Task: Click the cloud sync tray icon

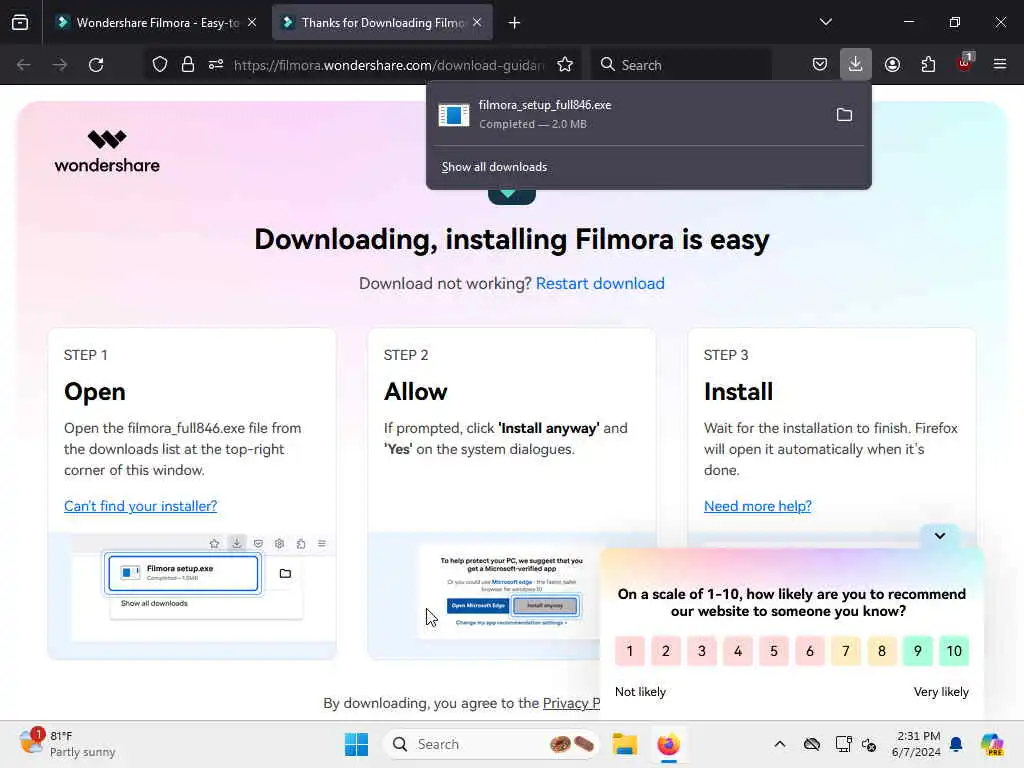Action: point(812,744)
